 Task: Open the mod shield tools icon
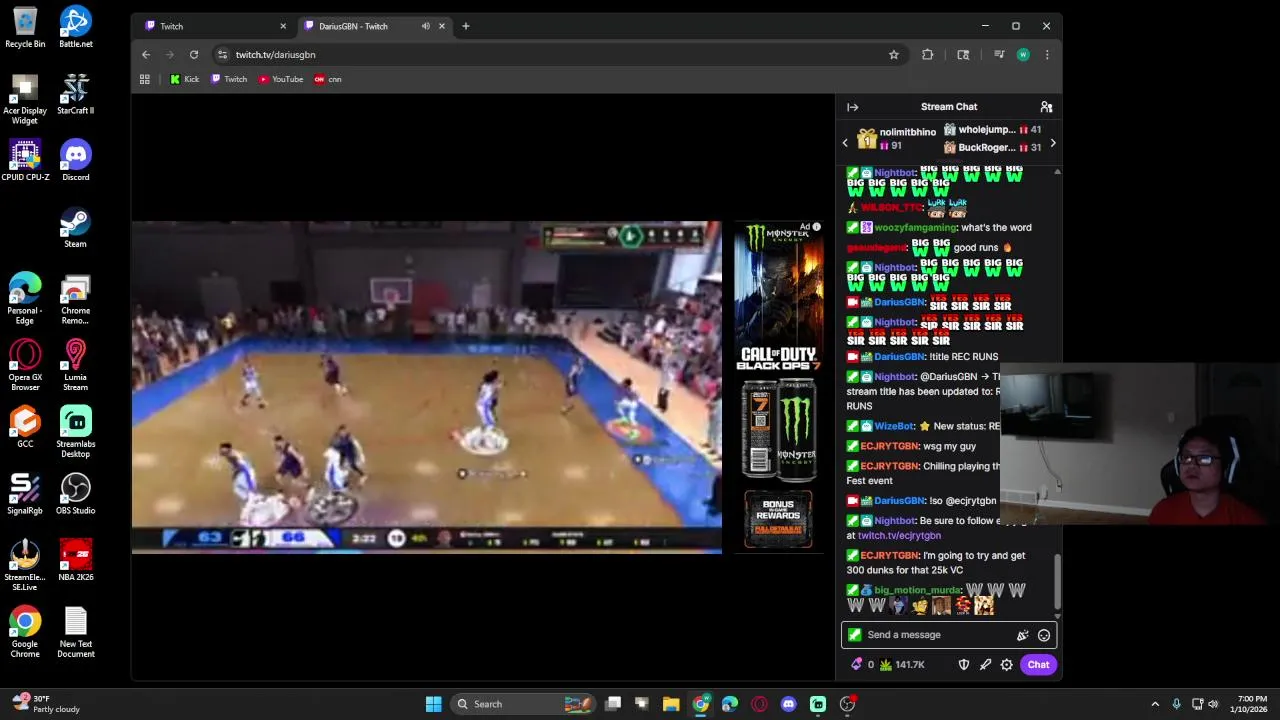pos(964,665)
